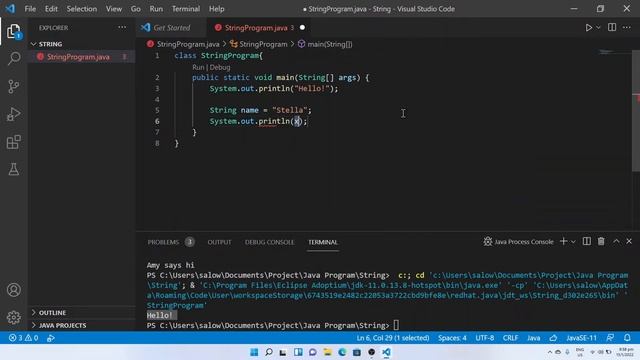Switch to the Debug Console tab
The width and height of the screenshot is (640, 360).
pyautogui.click(x=269, y=242)
